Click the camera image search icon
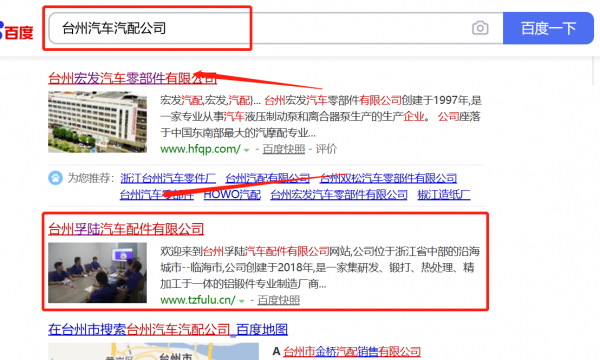The width and height of the screenshot is (600, 360). click(x=480, y=28)
